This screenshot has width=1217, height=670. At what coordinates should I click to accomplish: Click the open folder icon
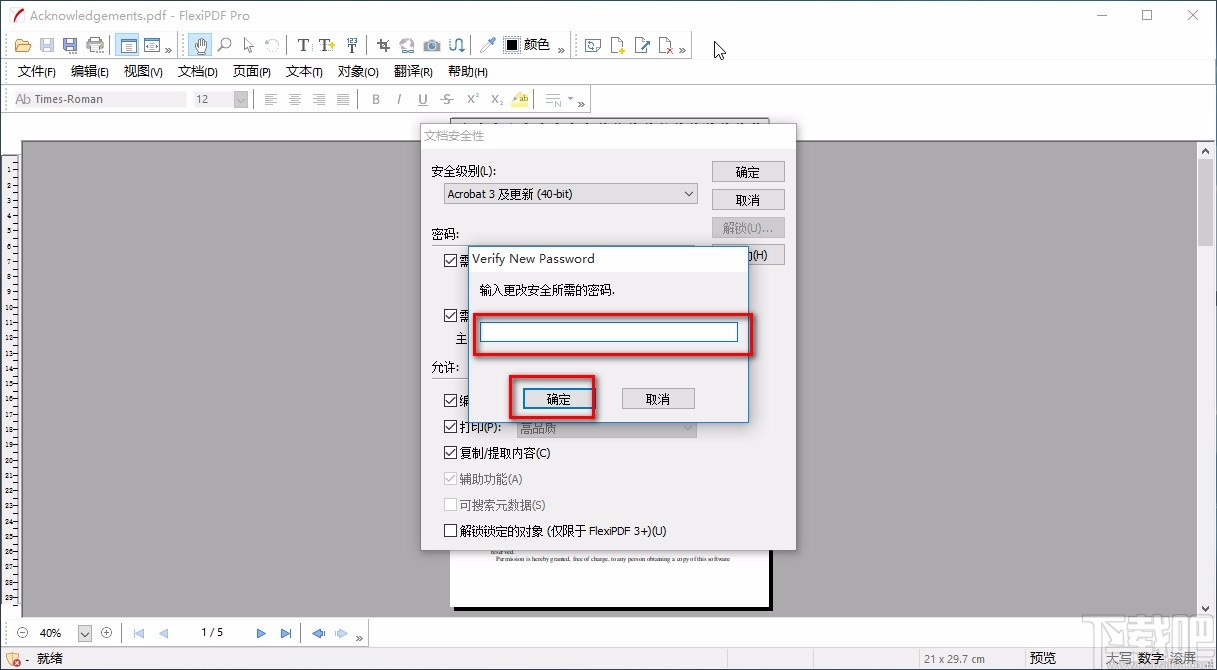coord(22,45)
